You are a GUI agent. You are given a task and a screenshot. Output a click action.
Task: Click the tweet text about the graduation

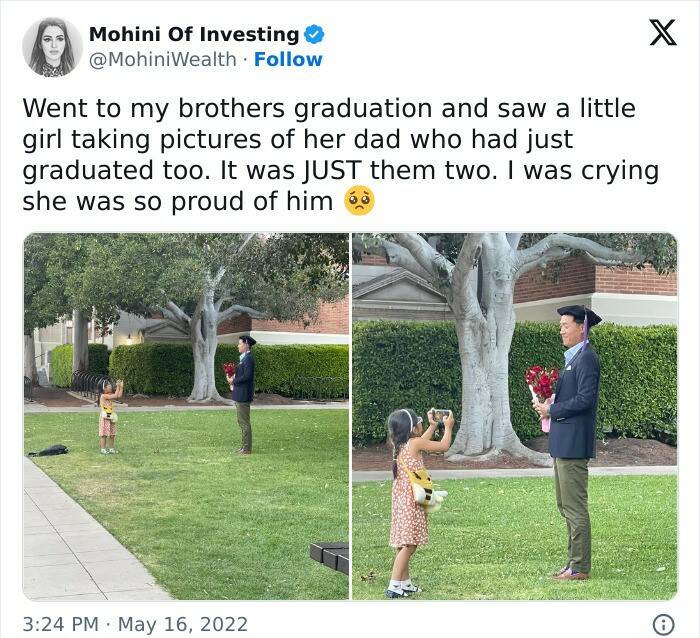340,154
